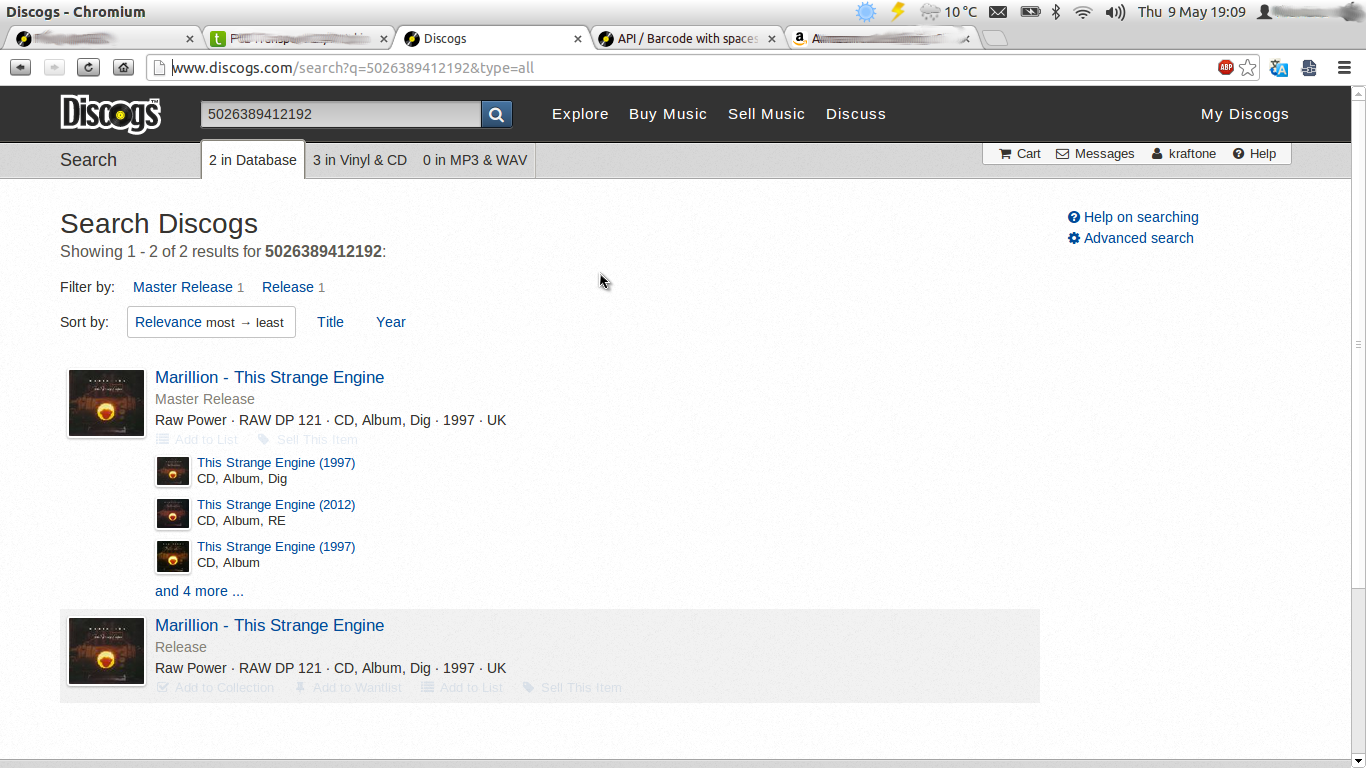Filter results by Release
Screen dimensions: 1366x768
pyautogui.click(x=287, y=287)
